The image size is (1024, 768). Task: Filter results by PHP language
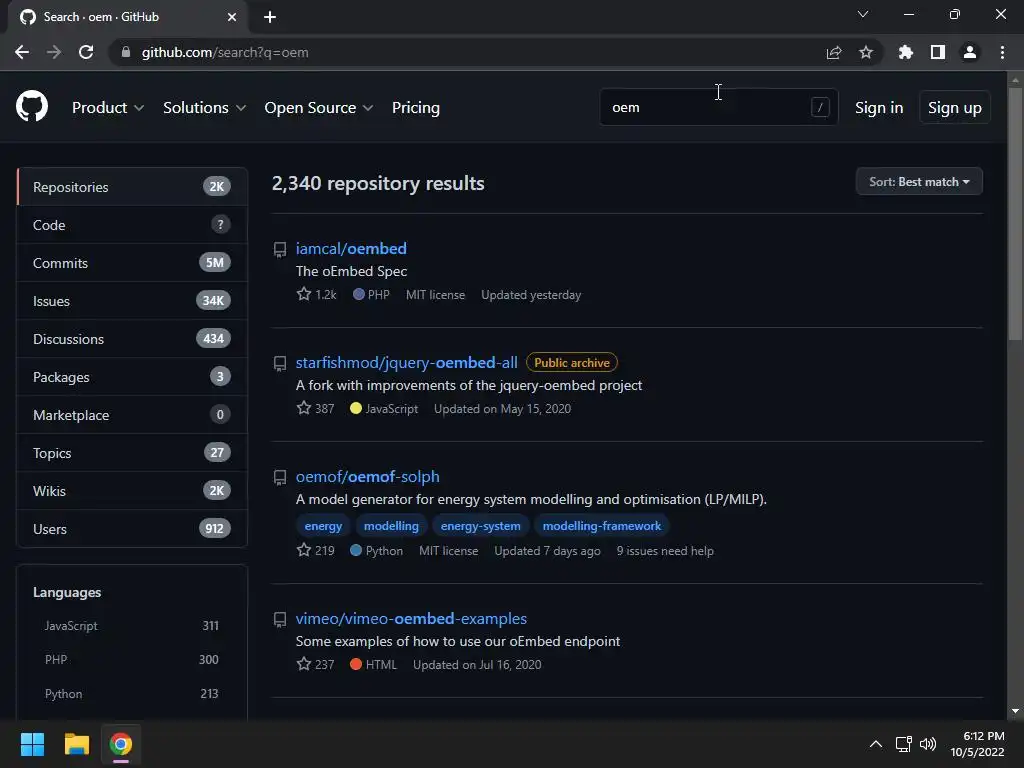(x=131, y=660)
